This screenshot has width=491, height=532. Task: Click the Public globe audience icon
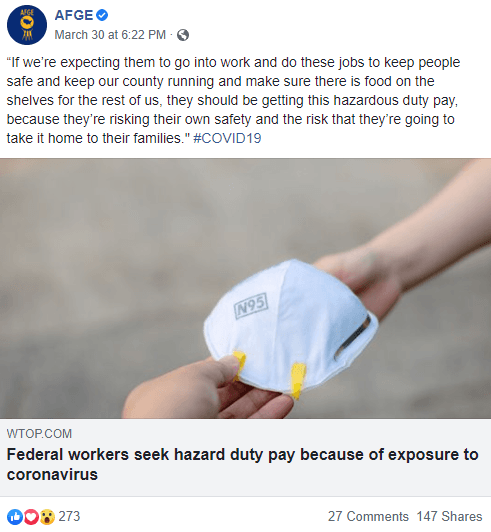pos(183,35)
